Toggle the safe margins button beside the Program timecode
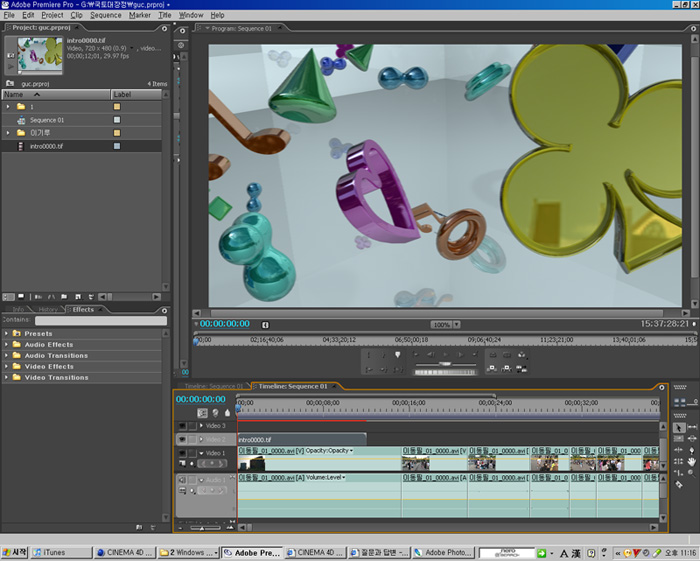Image resolution: width=700 pixels, height=561 pixels. 265,325
